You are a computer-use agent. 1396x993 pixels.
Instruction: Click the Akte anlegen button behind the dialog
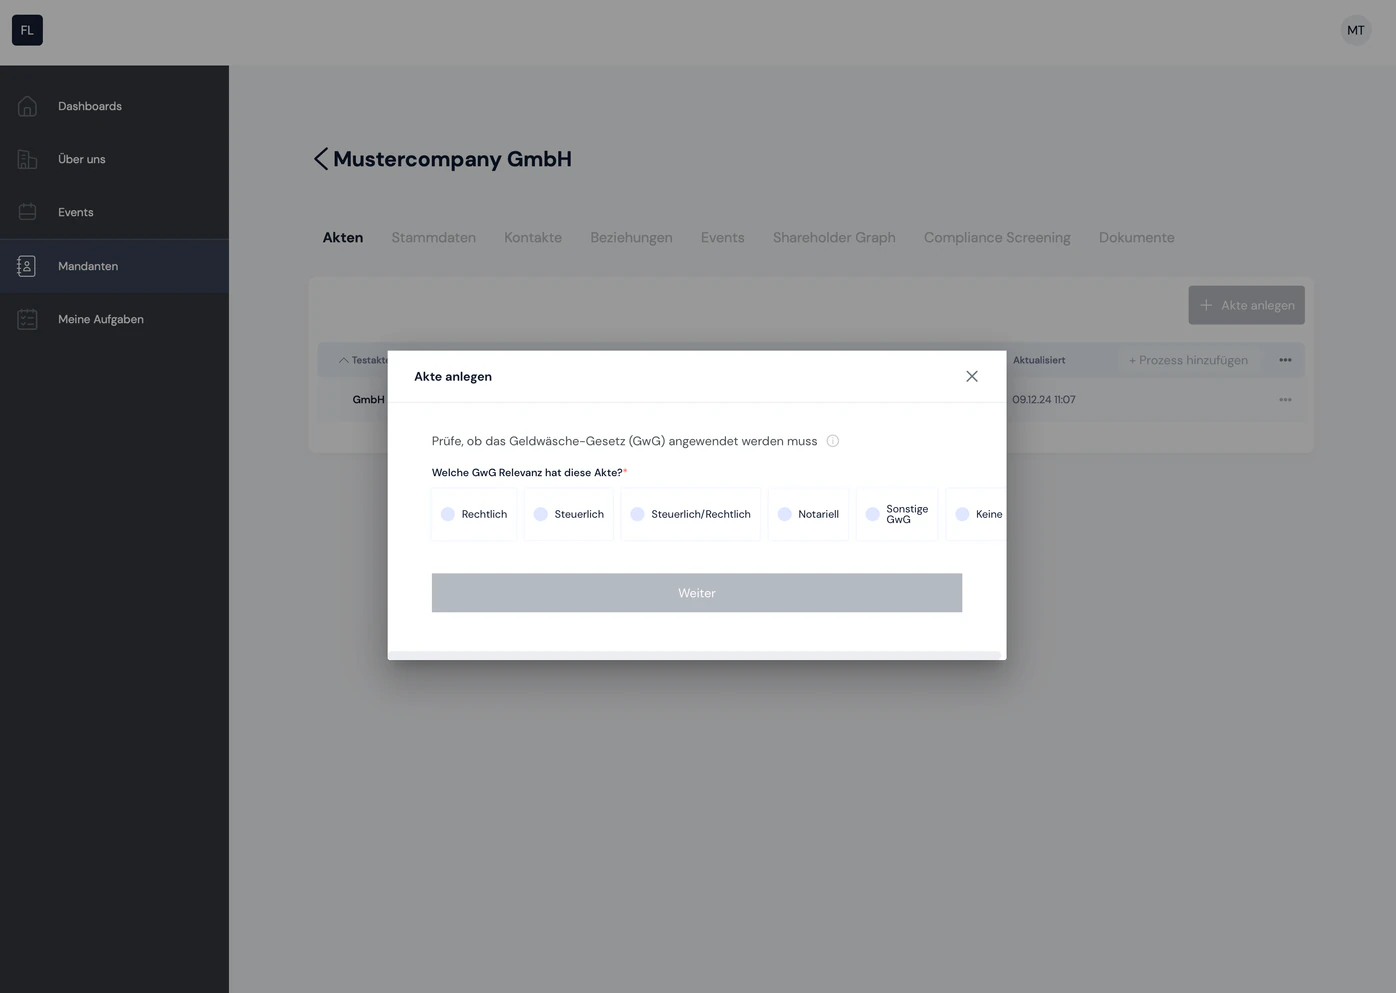pos(1246,305)
